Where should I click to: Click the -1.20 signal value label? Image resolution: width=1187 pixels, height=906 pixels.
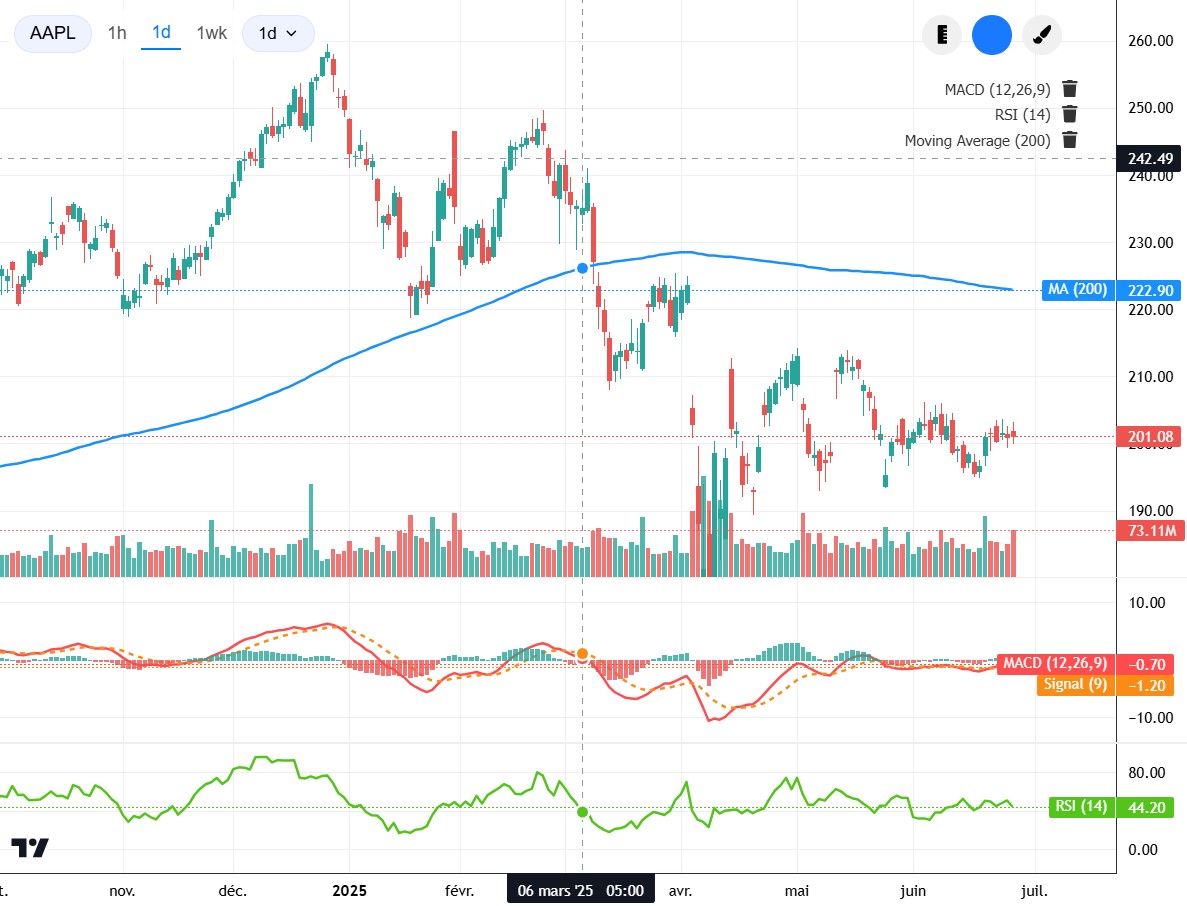(1146, 686)
